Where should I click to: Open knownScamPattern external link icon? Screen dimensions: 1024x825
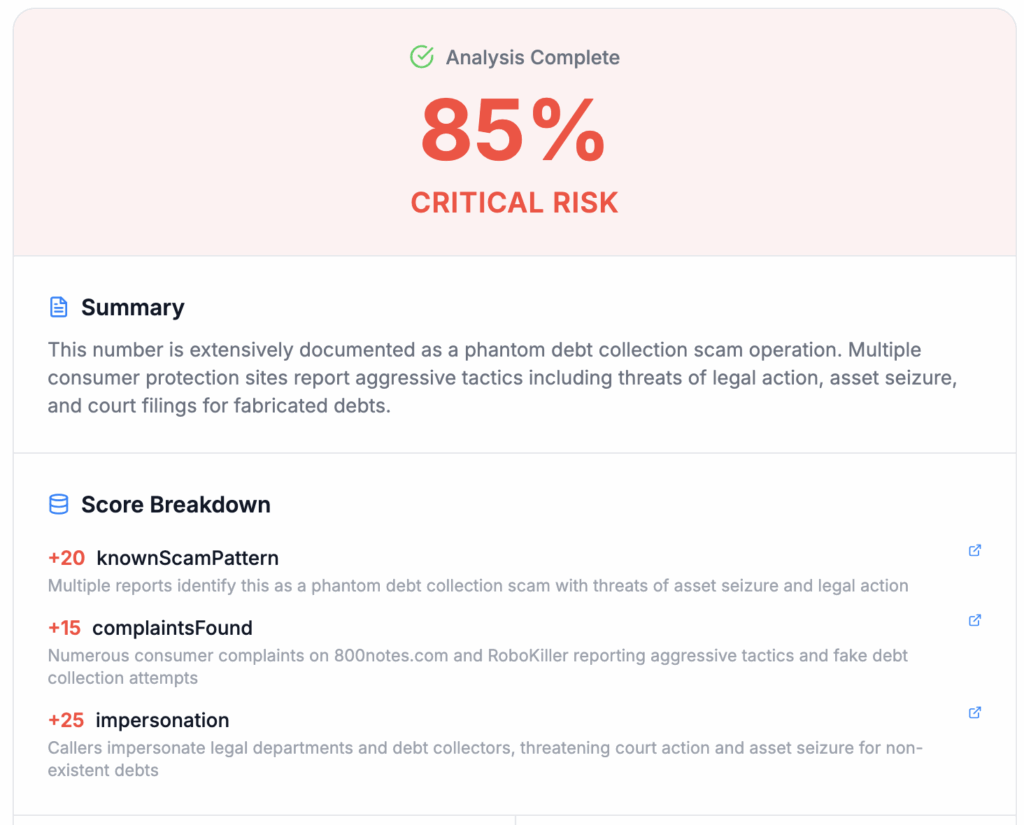pyautogui.click(x=975, y=550)
